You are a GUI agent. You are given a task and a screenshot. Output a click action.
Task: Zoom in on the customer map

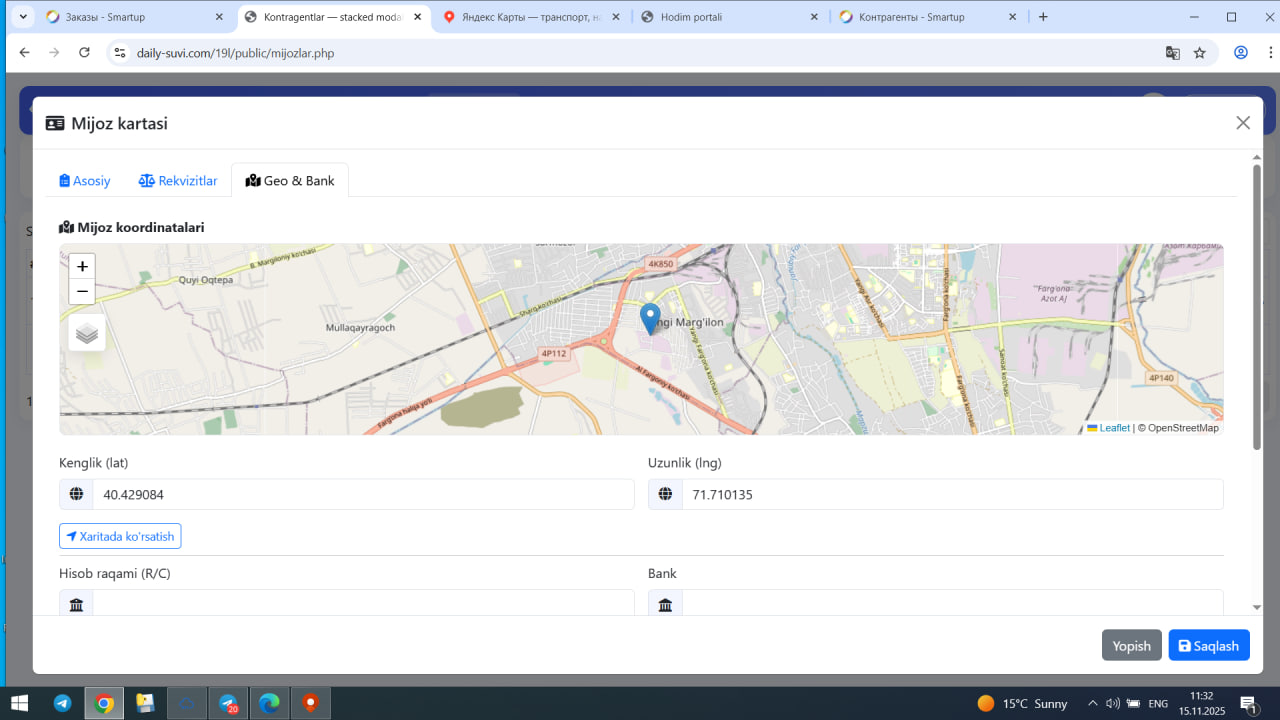[82, 266]
